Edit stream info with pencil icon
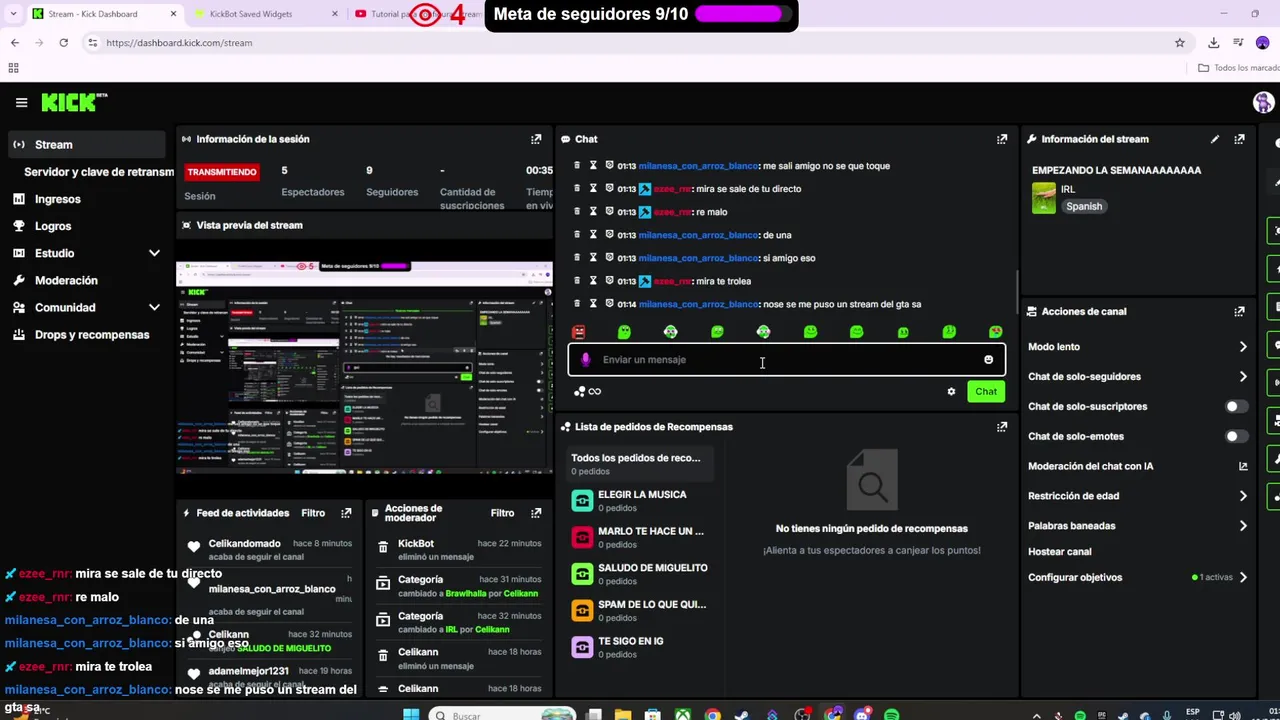The image size is (1280, 720). (x=1215, y=139)
